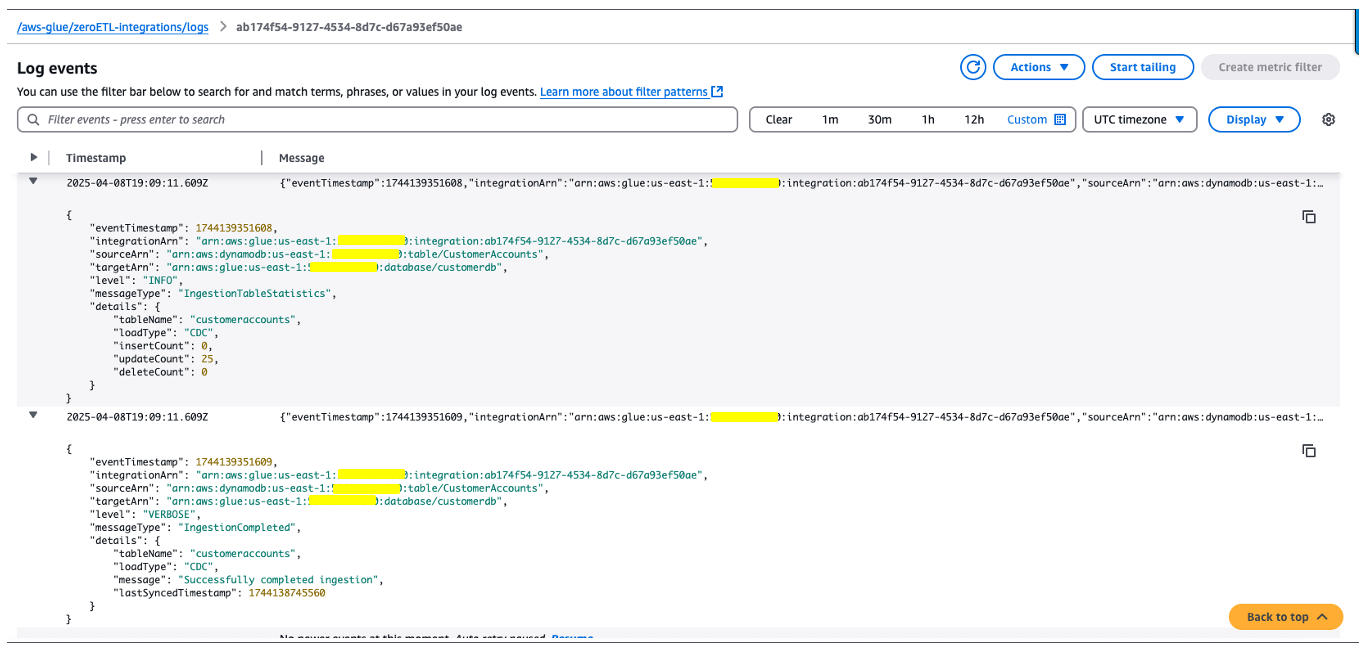Select 12h time range
The image size is (1366, 648).
(x=974, y=119)
